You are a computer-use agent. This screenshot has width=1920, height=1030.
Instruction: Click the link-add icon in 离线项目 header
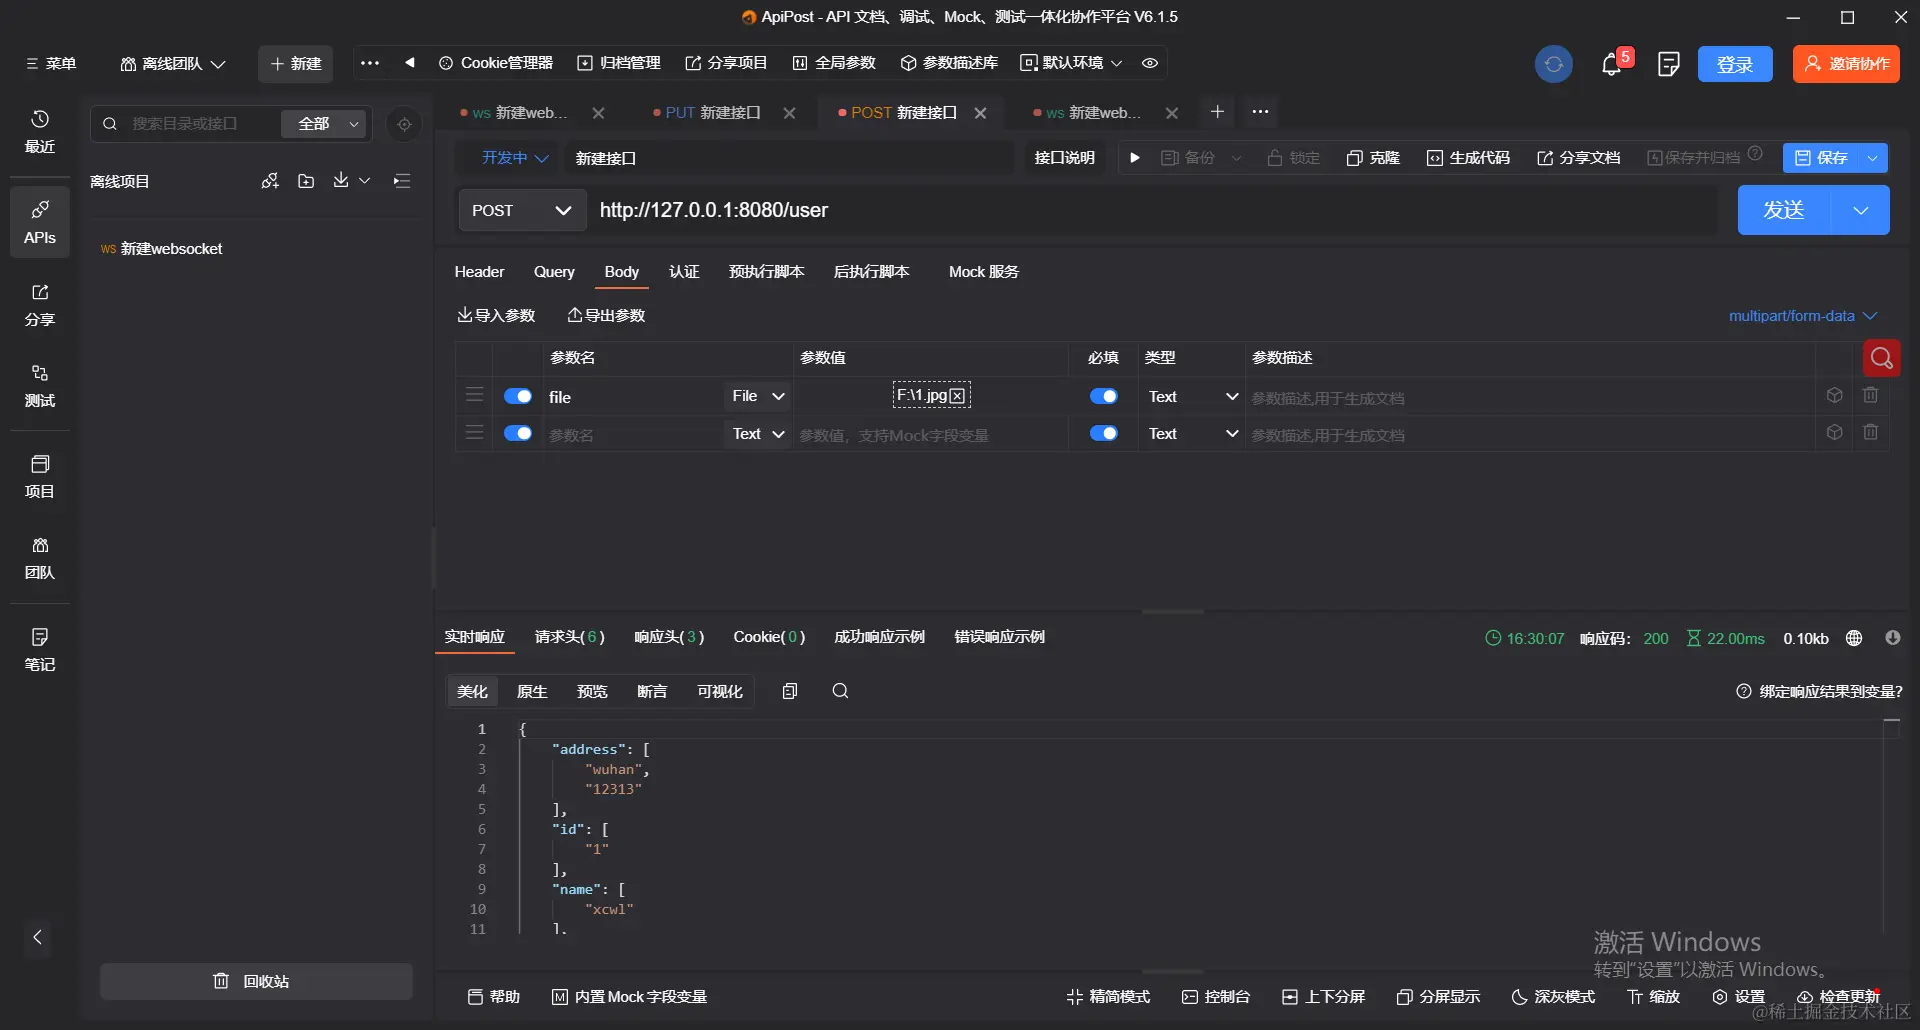click(270, 181)
